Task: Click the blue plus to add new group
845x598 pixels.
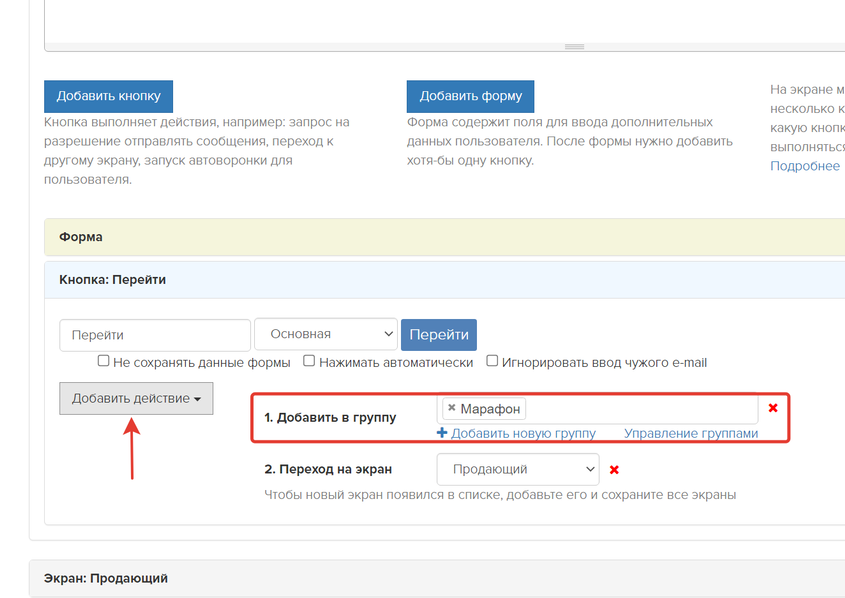Action: (441, 433)
